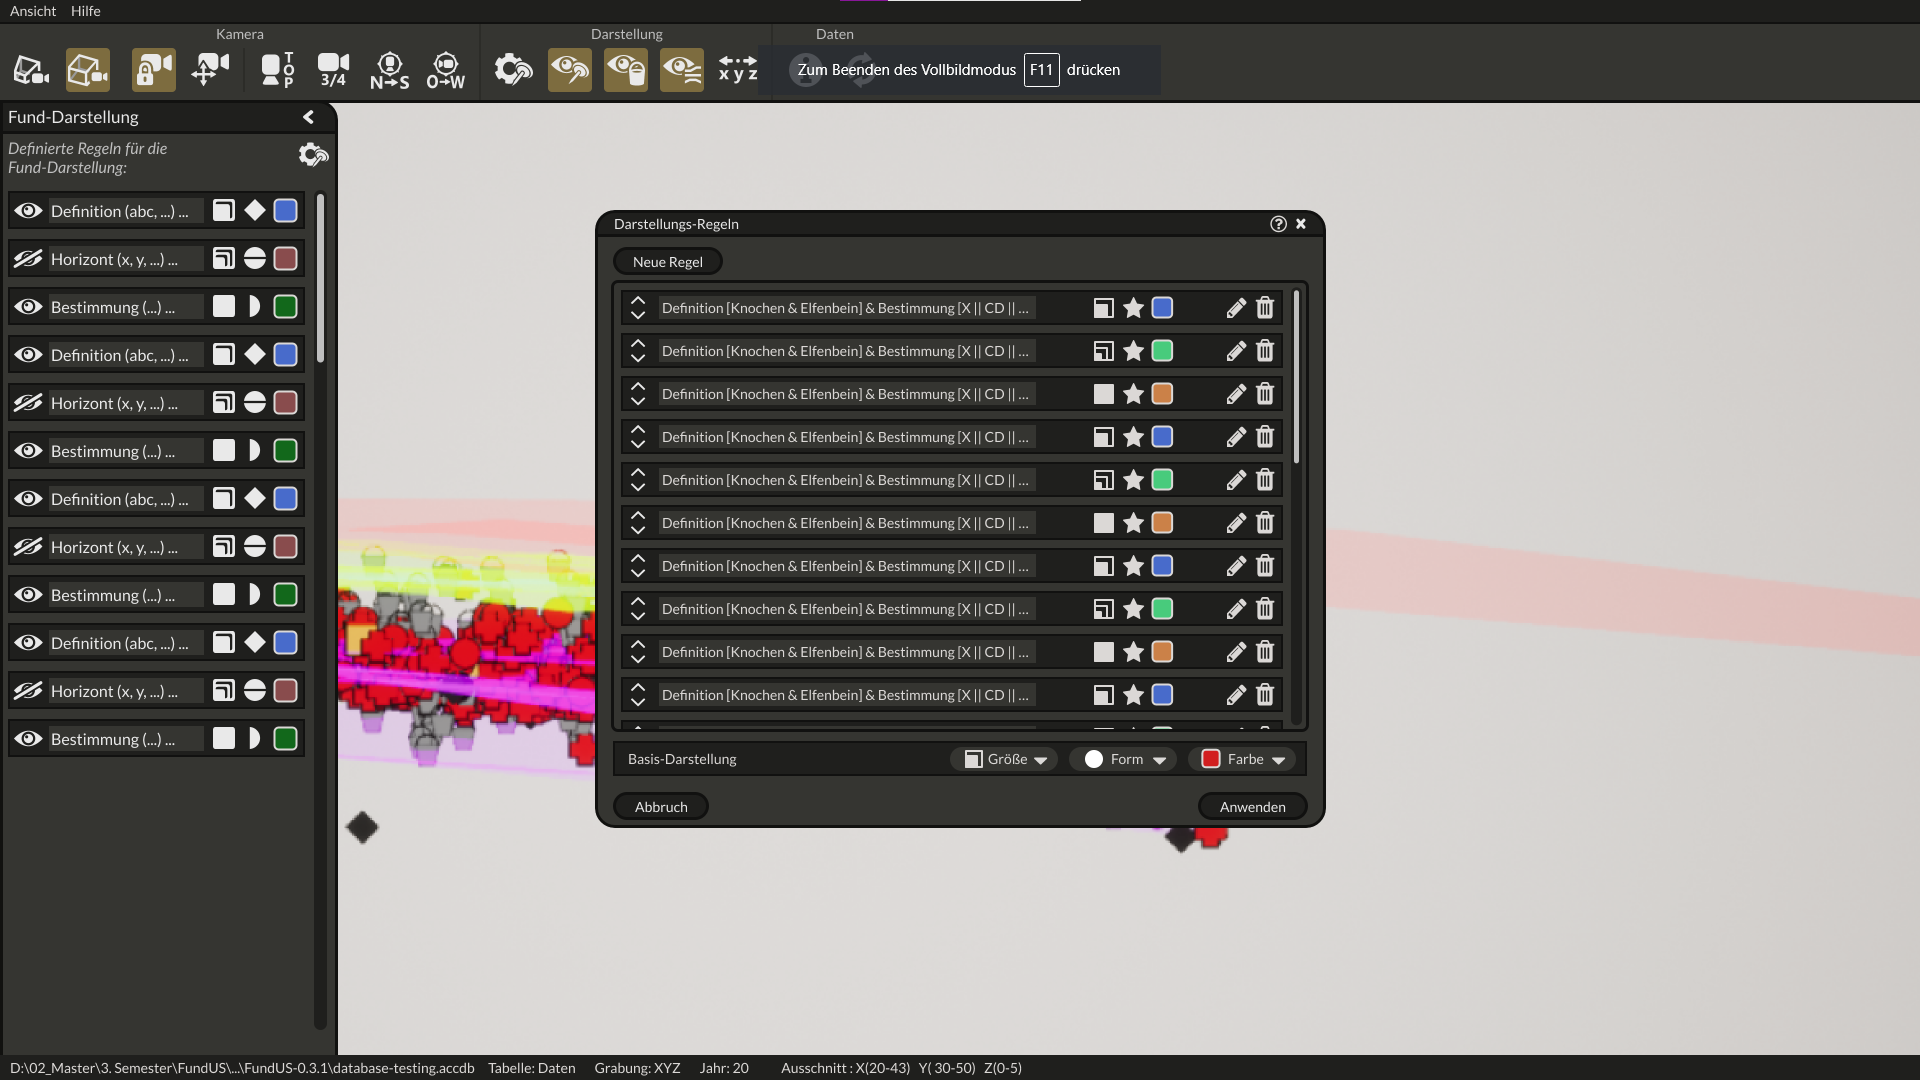Screen dimensions: 1920x1080
Task: Click the x y z axis arrows icon
Action: tap(738, 70)
